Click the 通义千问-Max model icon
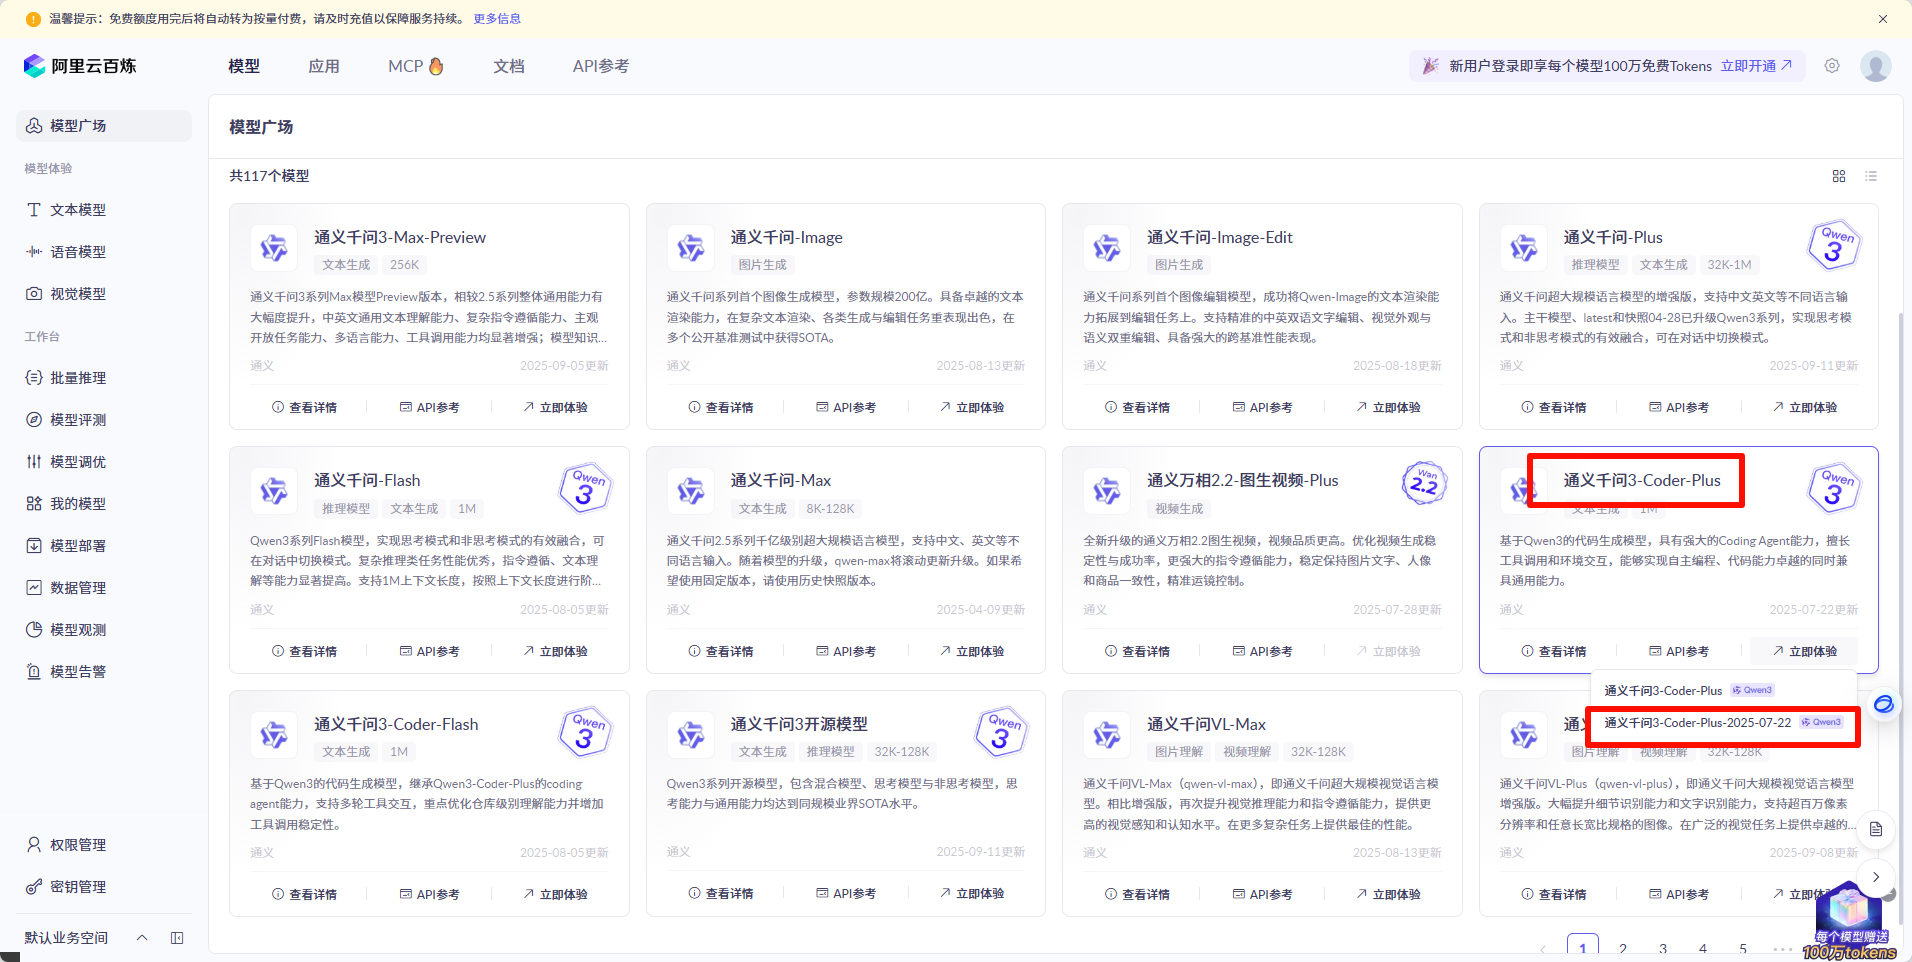The width and height of the screenshot is (1912, 962). [x=691, y=491]
